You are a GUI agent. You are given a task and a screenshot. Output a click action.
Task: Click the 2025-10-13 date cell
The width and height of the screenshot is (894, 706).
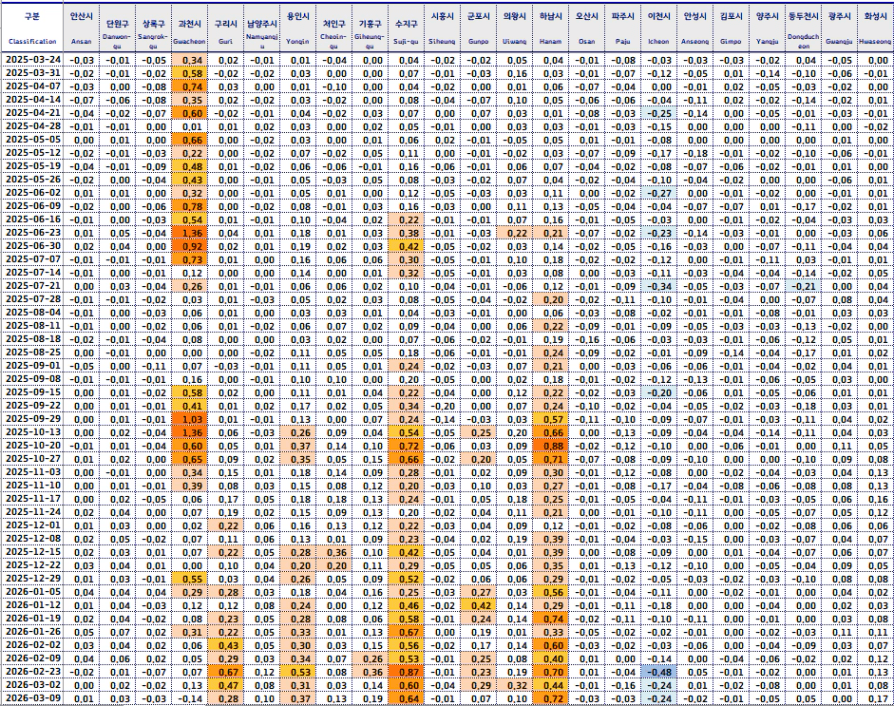pyautogui.click(x=32, y=432)
